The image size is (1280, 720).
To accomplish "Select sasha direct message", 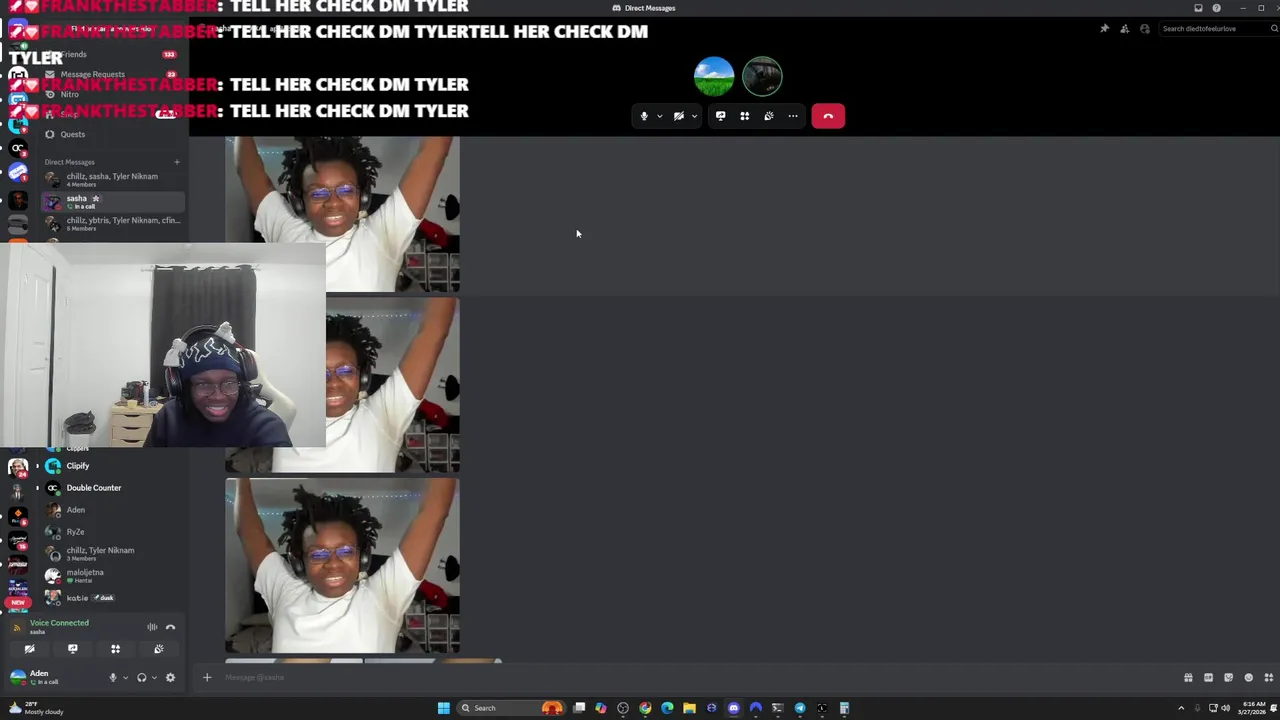I will [x=112, y=201].
